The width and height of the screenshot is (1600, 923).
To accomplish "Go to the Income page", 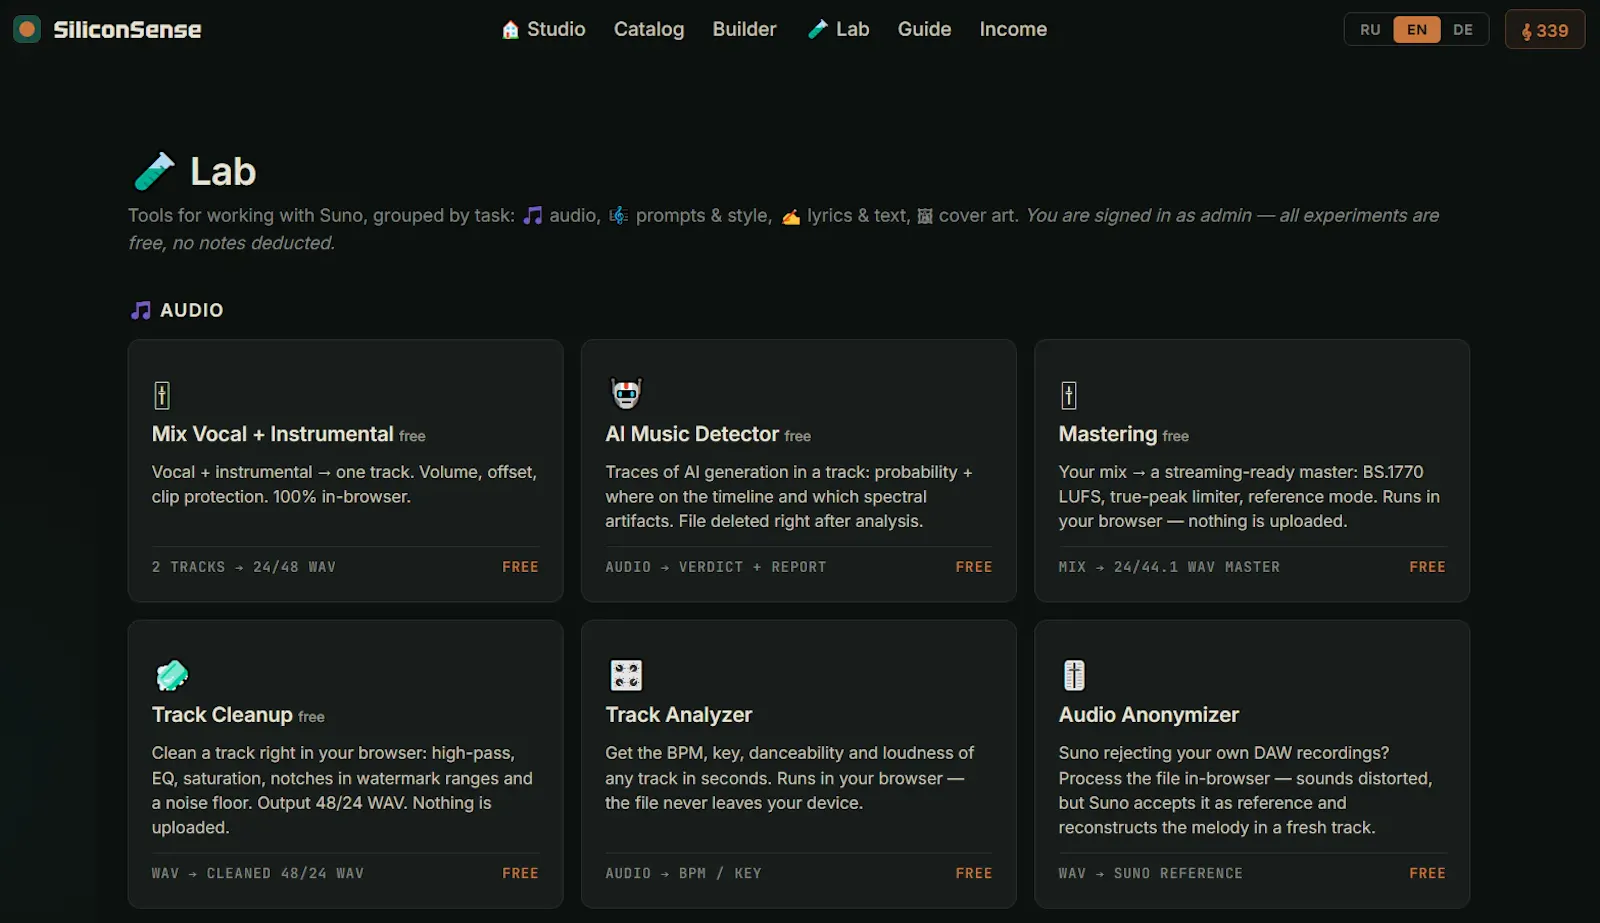I will [1013, 29].
